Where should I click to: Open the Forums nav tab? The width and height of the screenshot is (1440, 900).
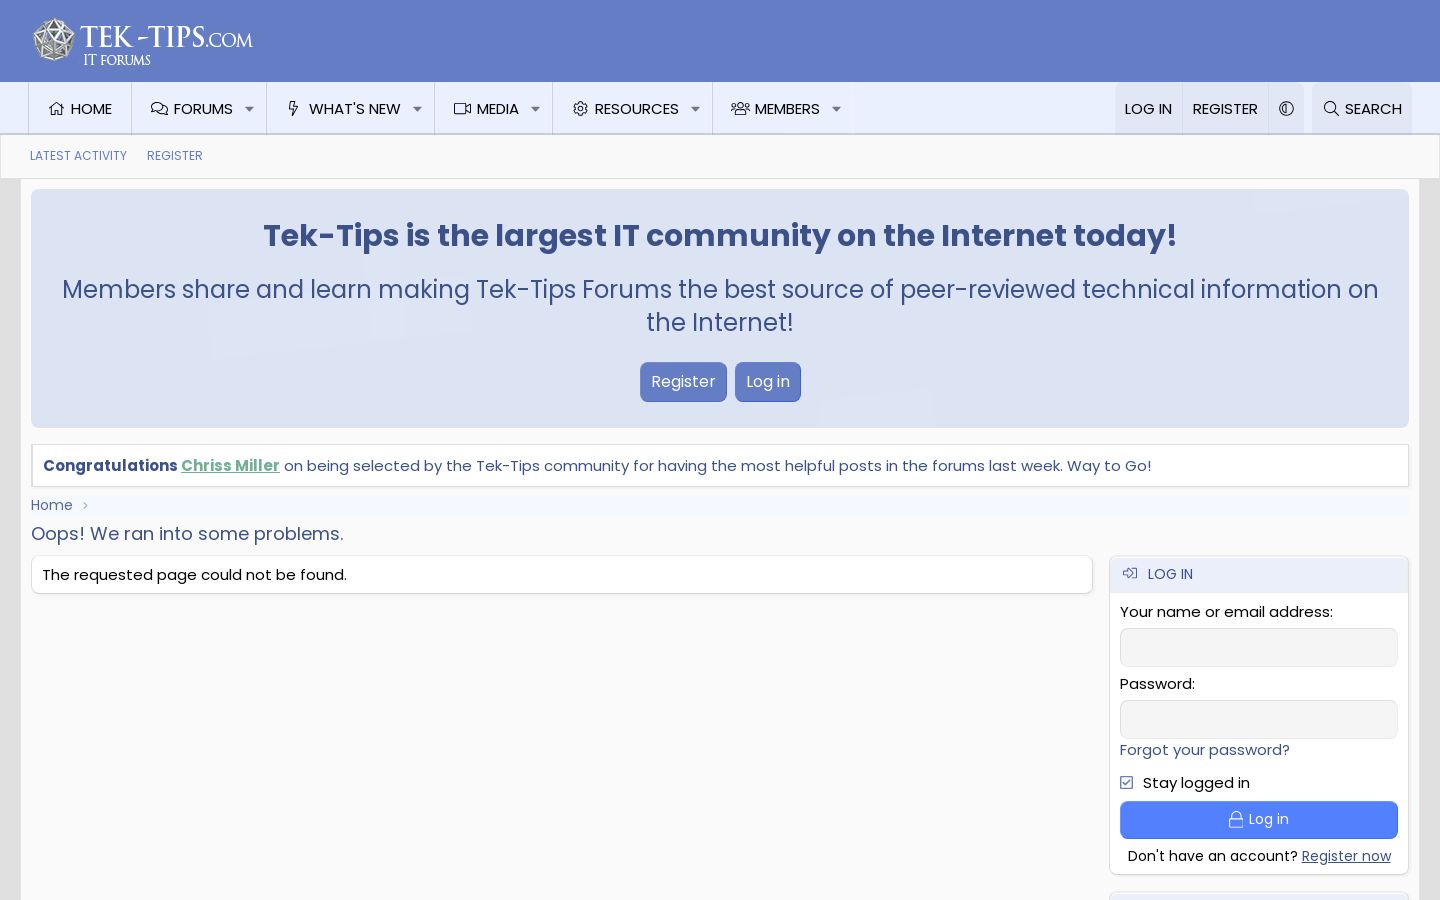coord(191,109)
